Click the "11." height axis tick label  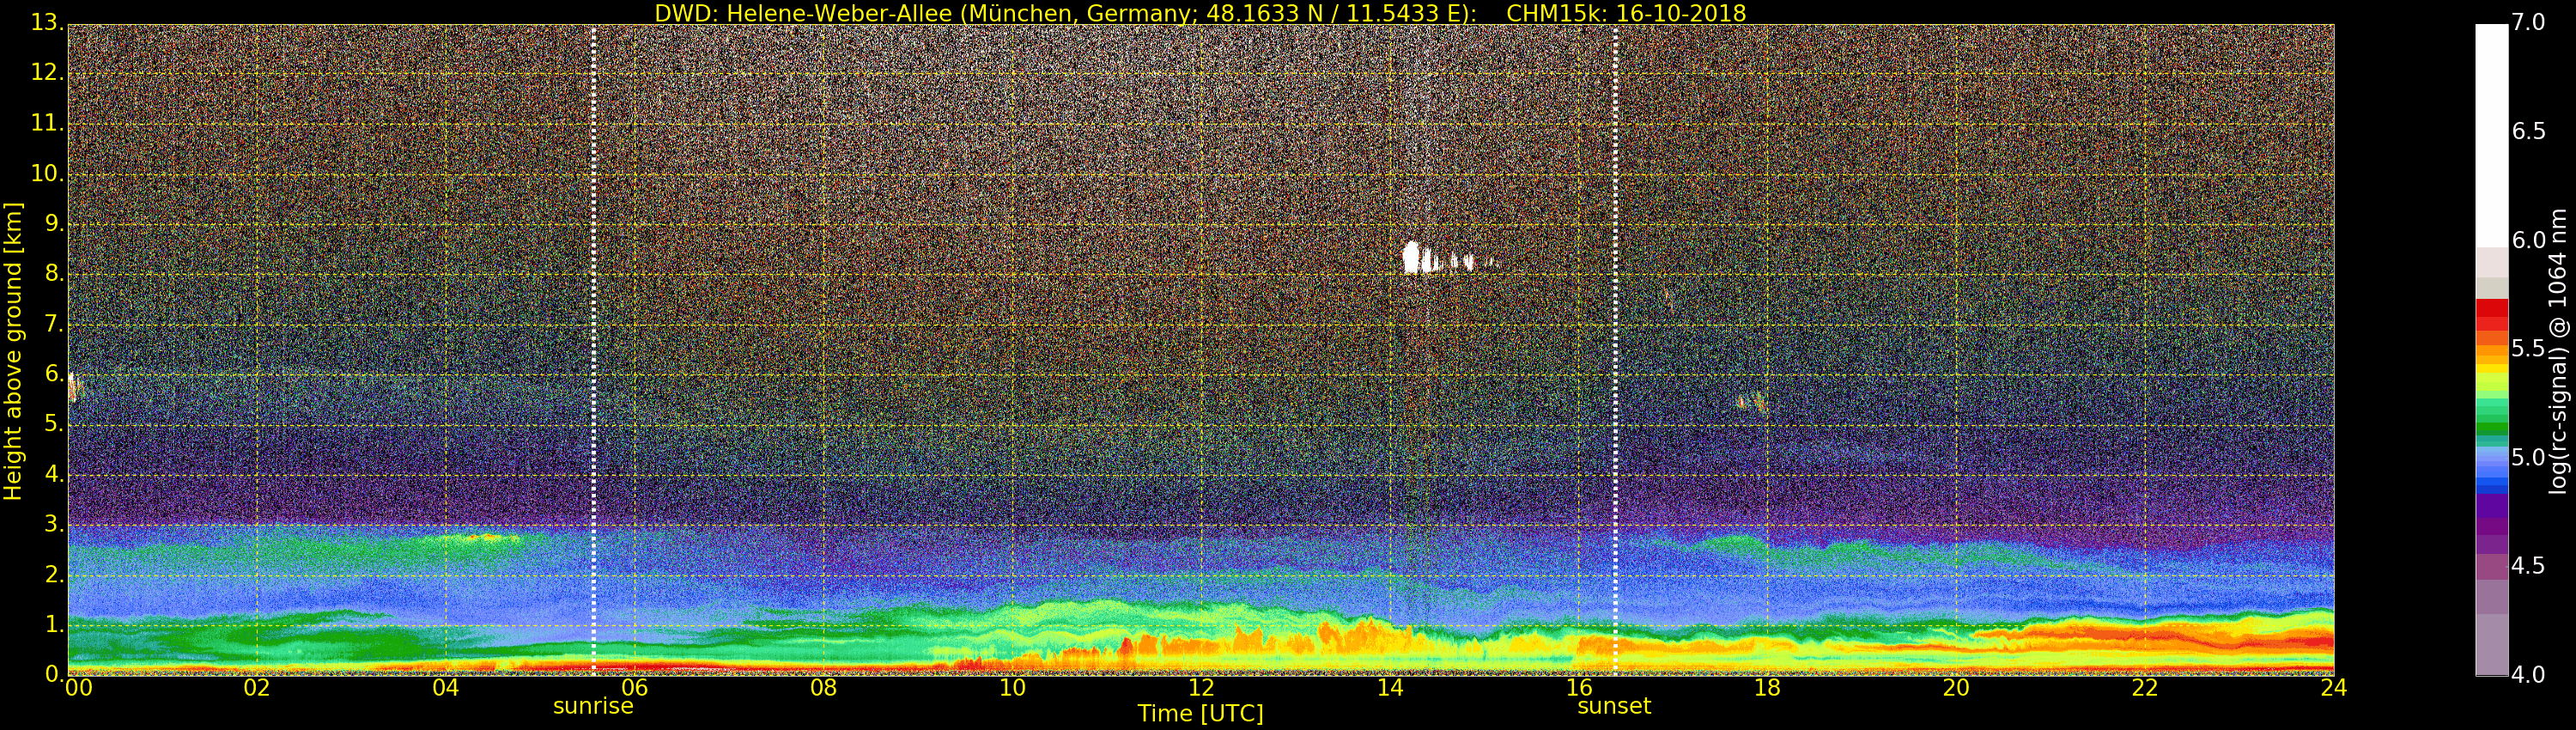point(47,123)
